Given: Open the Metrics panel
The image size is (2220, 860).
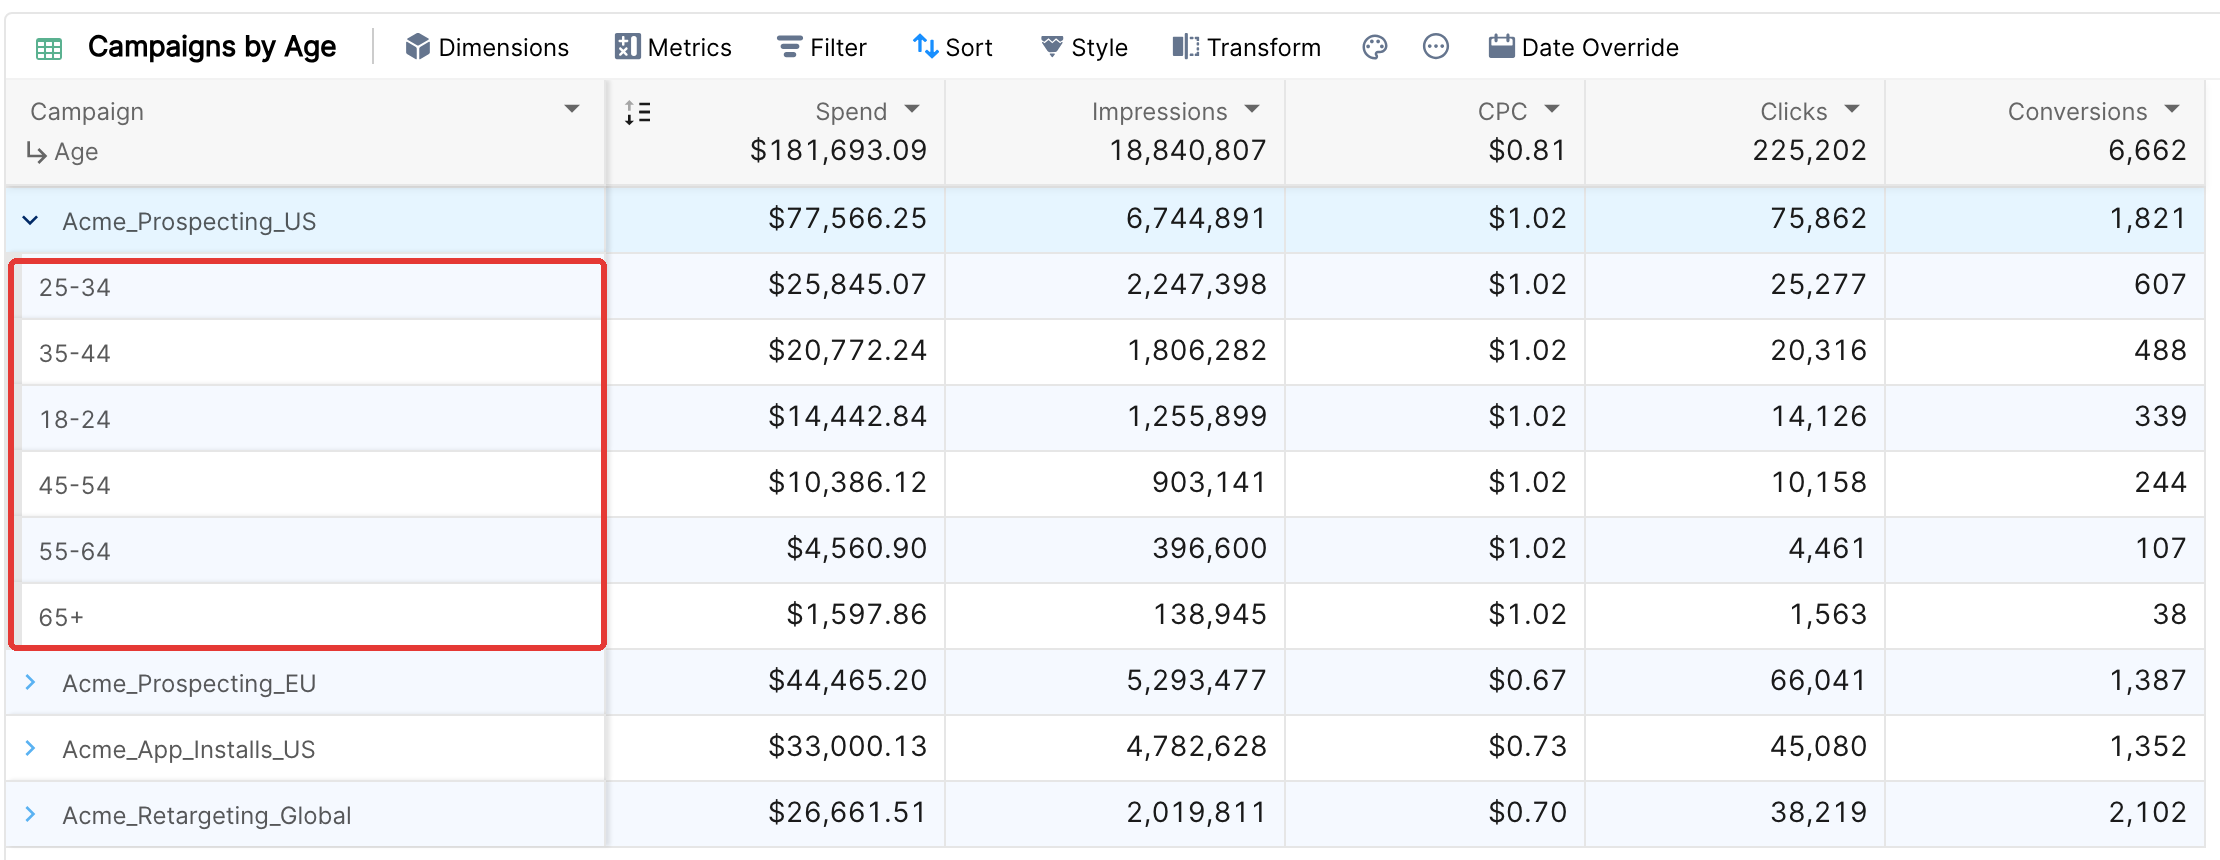Looking at the screenshot, I should click(x=673, y=47).
